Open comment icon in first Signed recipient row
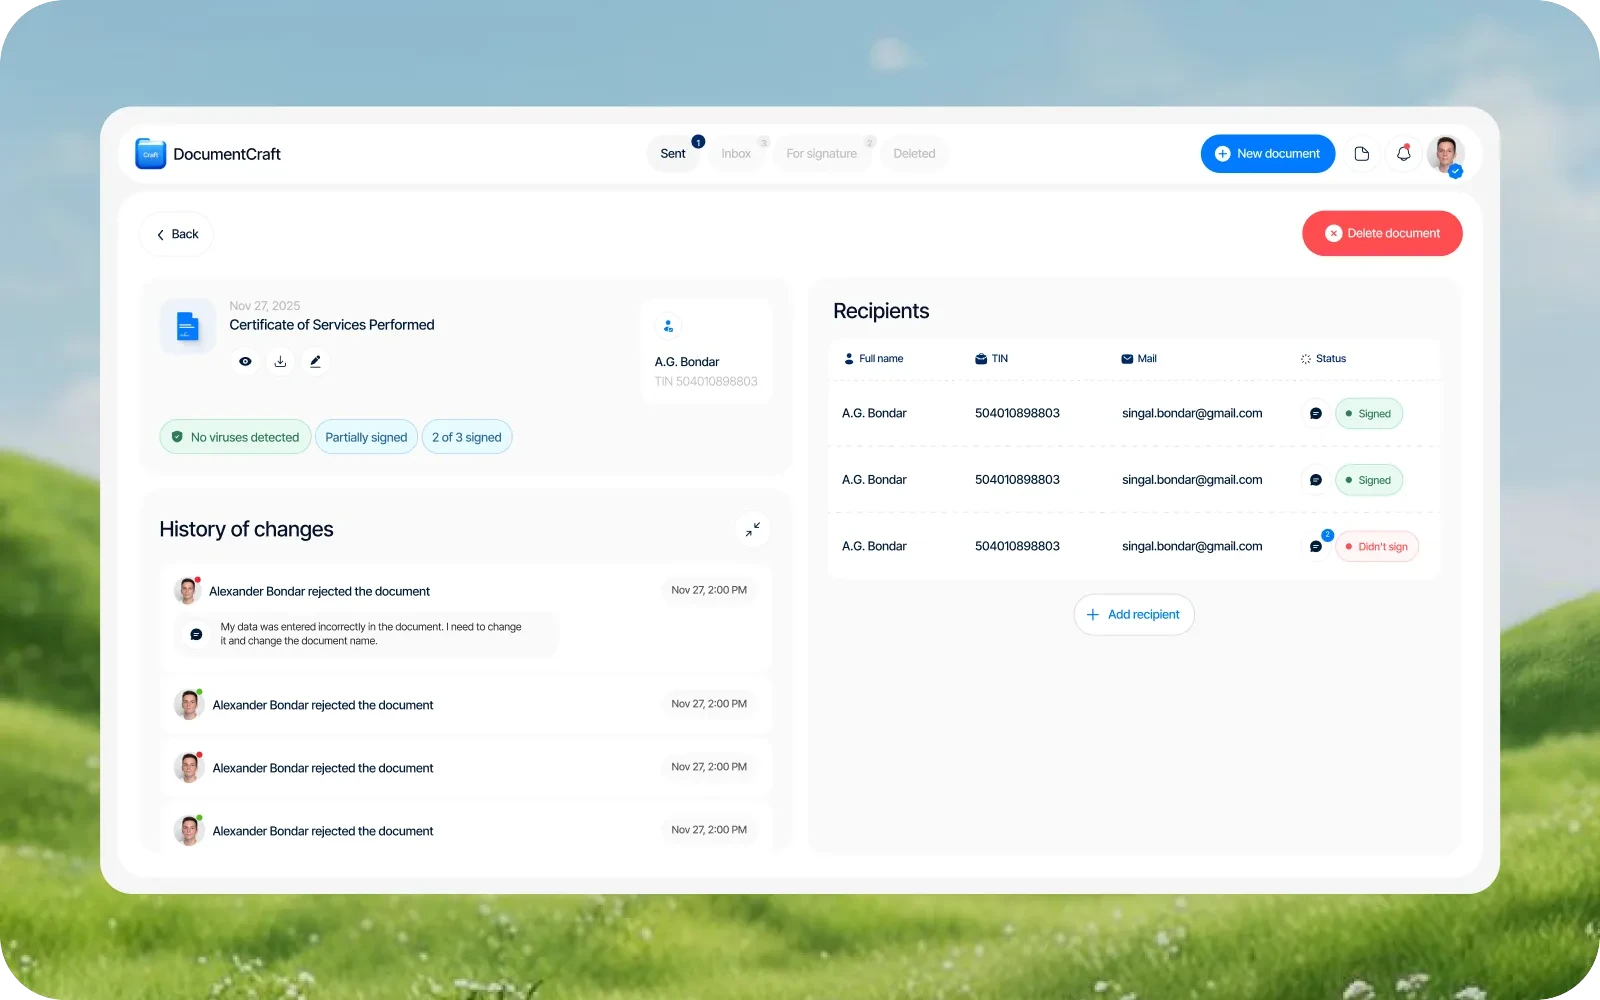 [1316, 414]
